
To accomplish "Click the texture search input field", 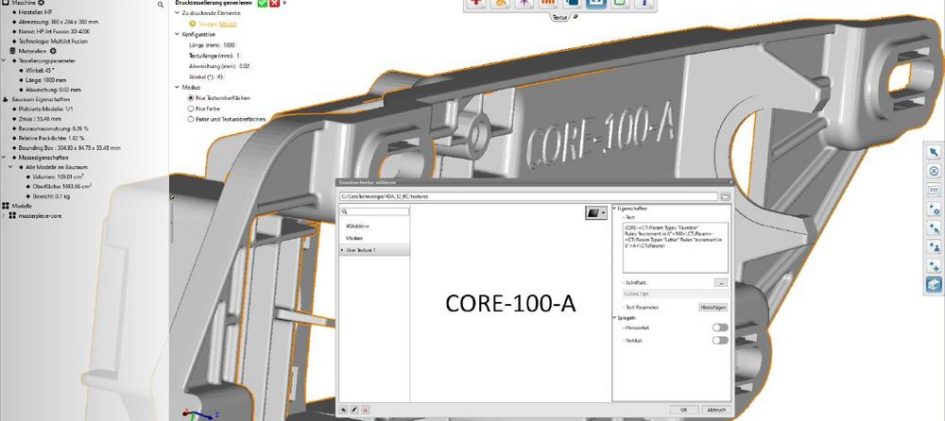I will 378,212.
